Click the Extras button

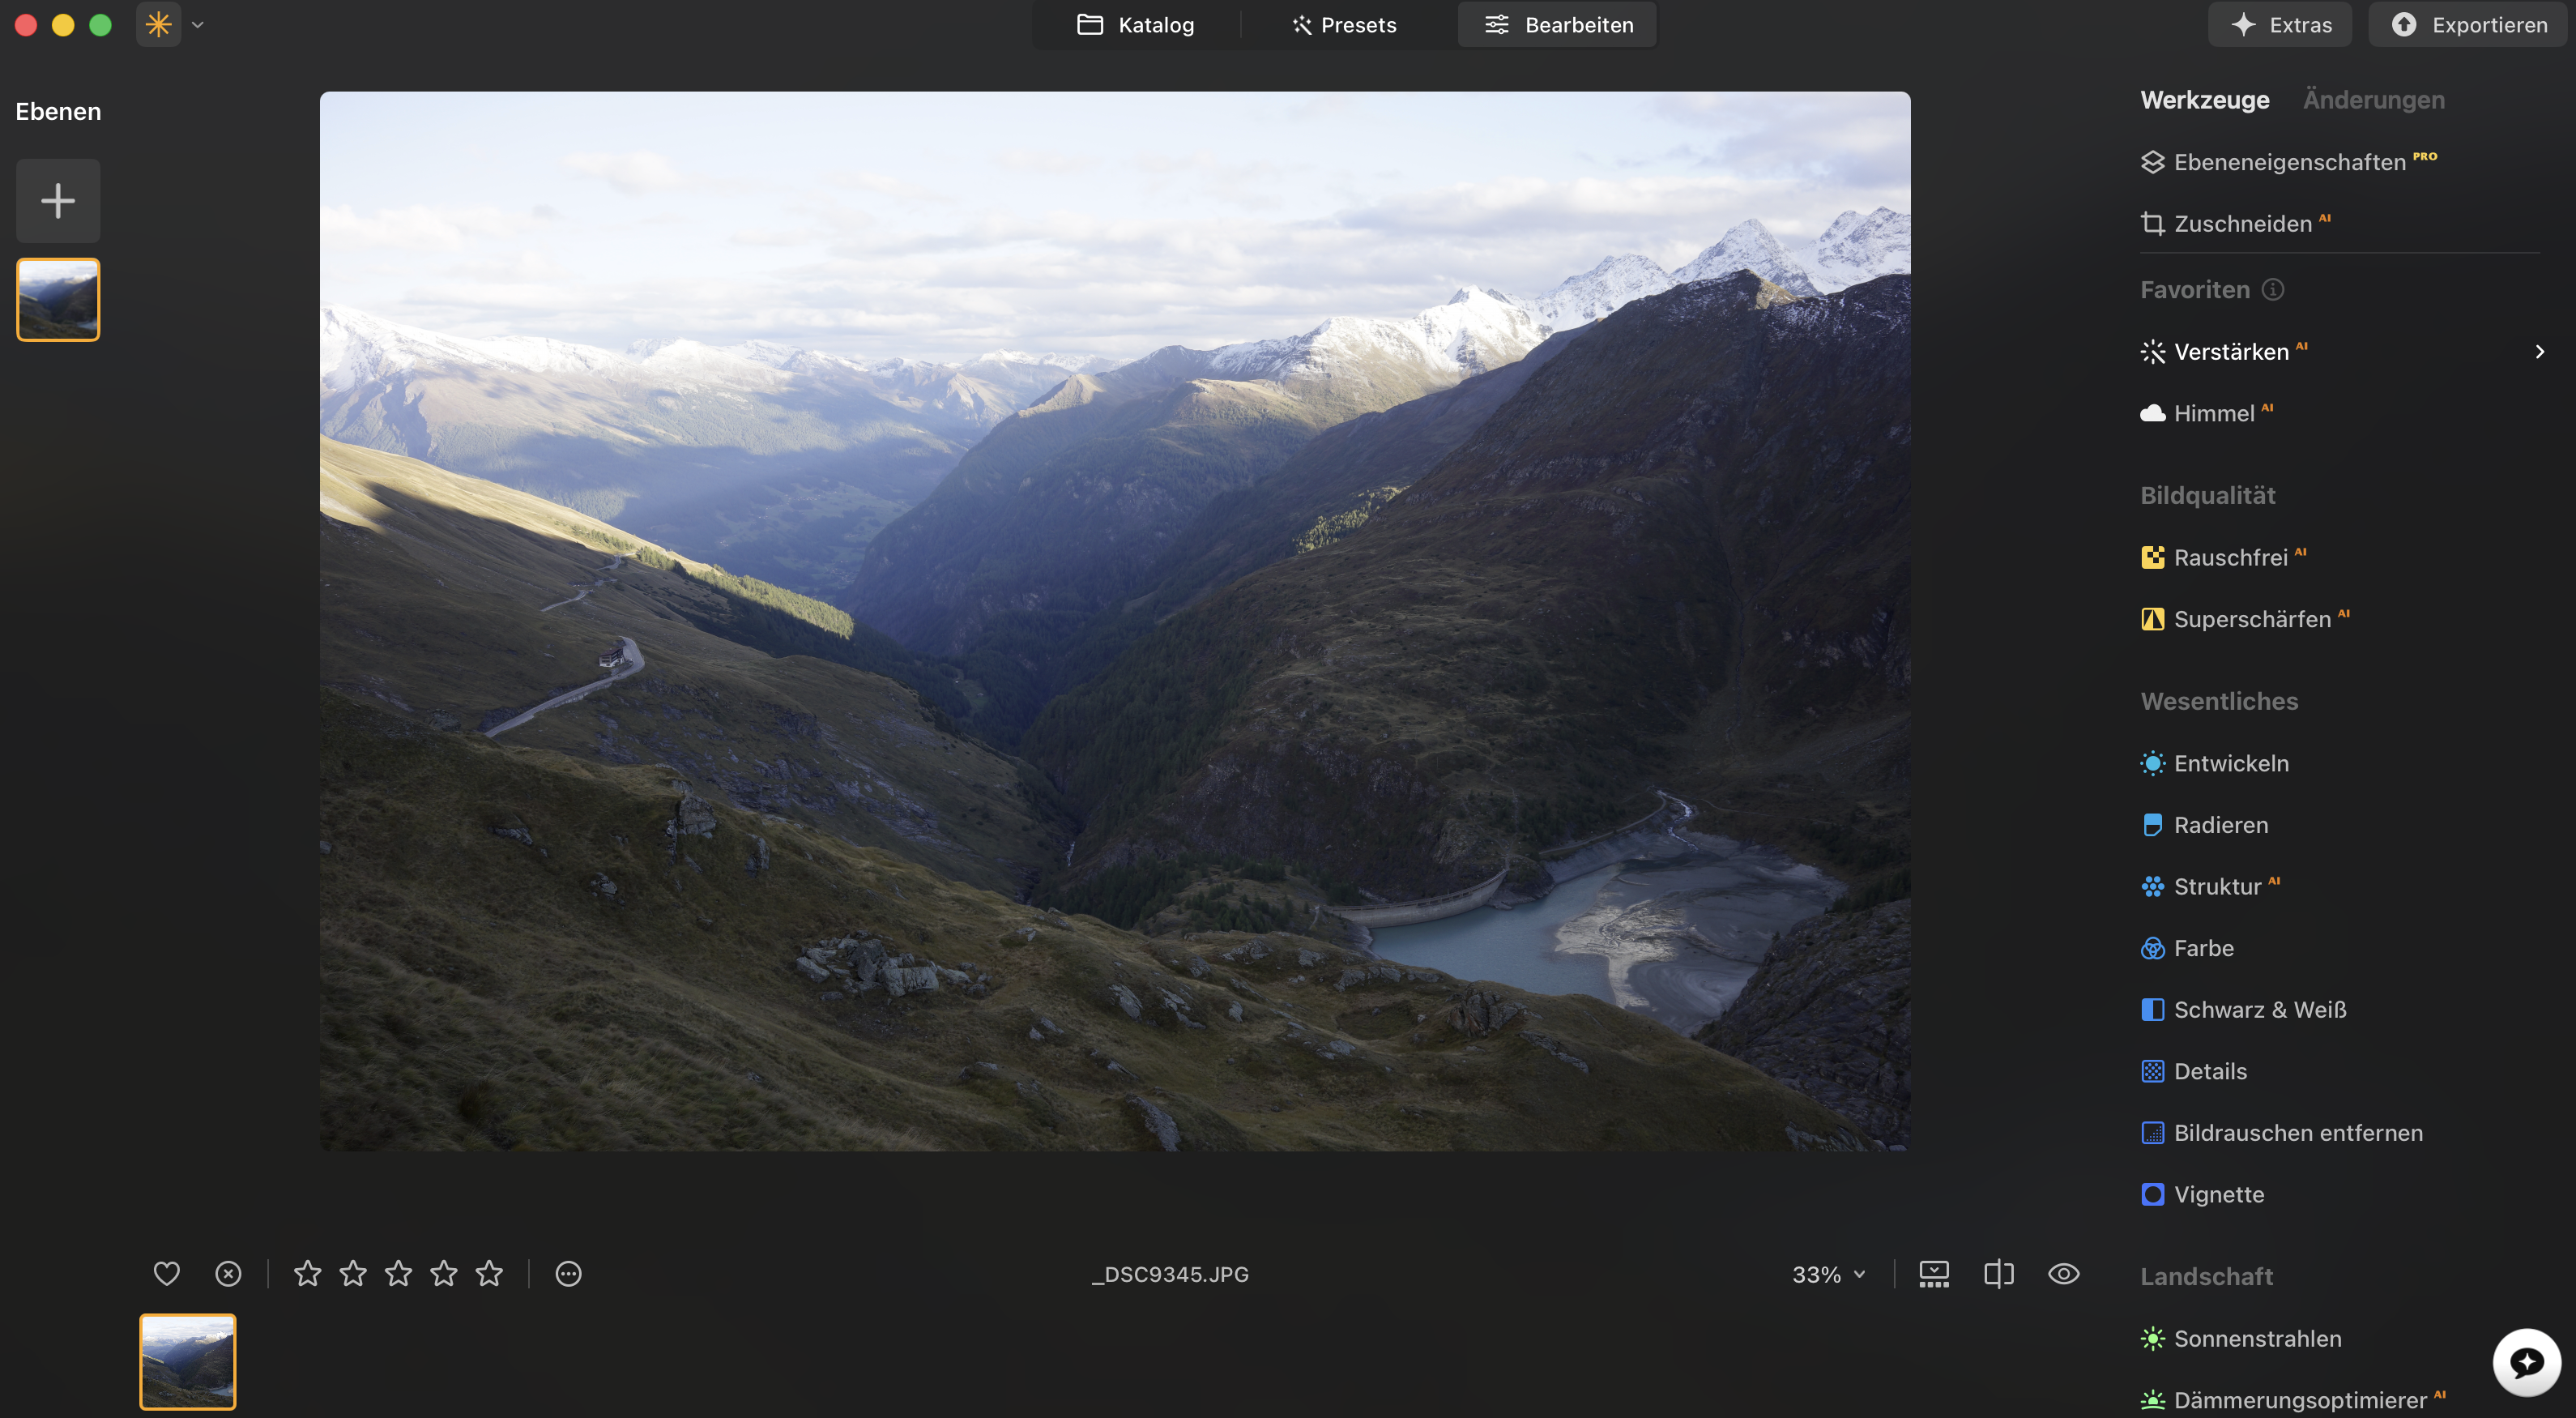click(x=2280, y=25)
